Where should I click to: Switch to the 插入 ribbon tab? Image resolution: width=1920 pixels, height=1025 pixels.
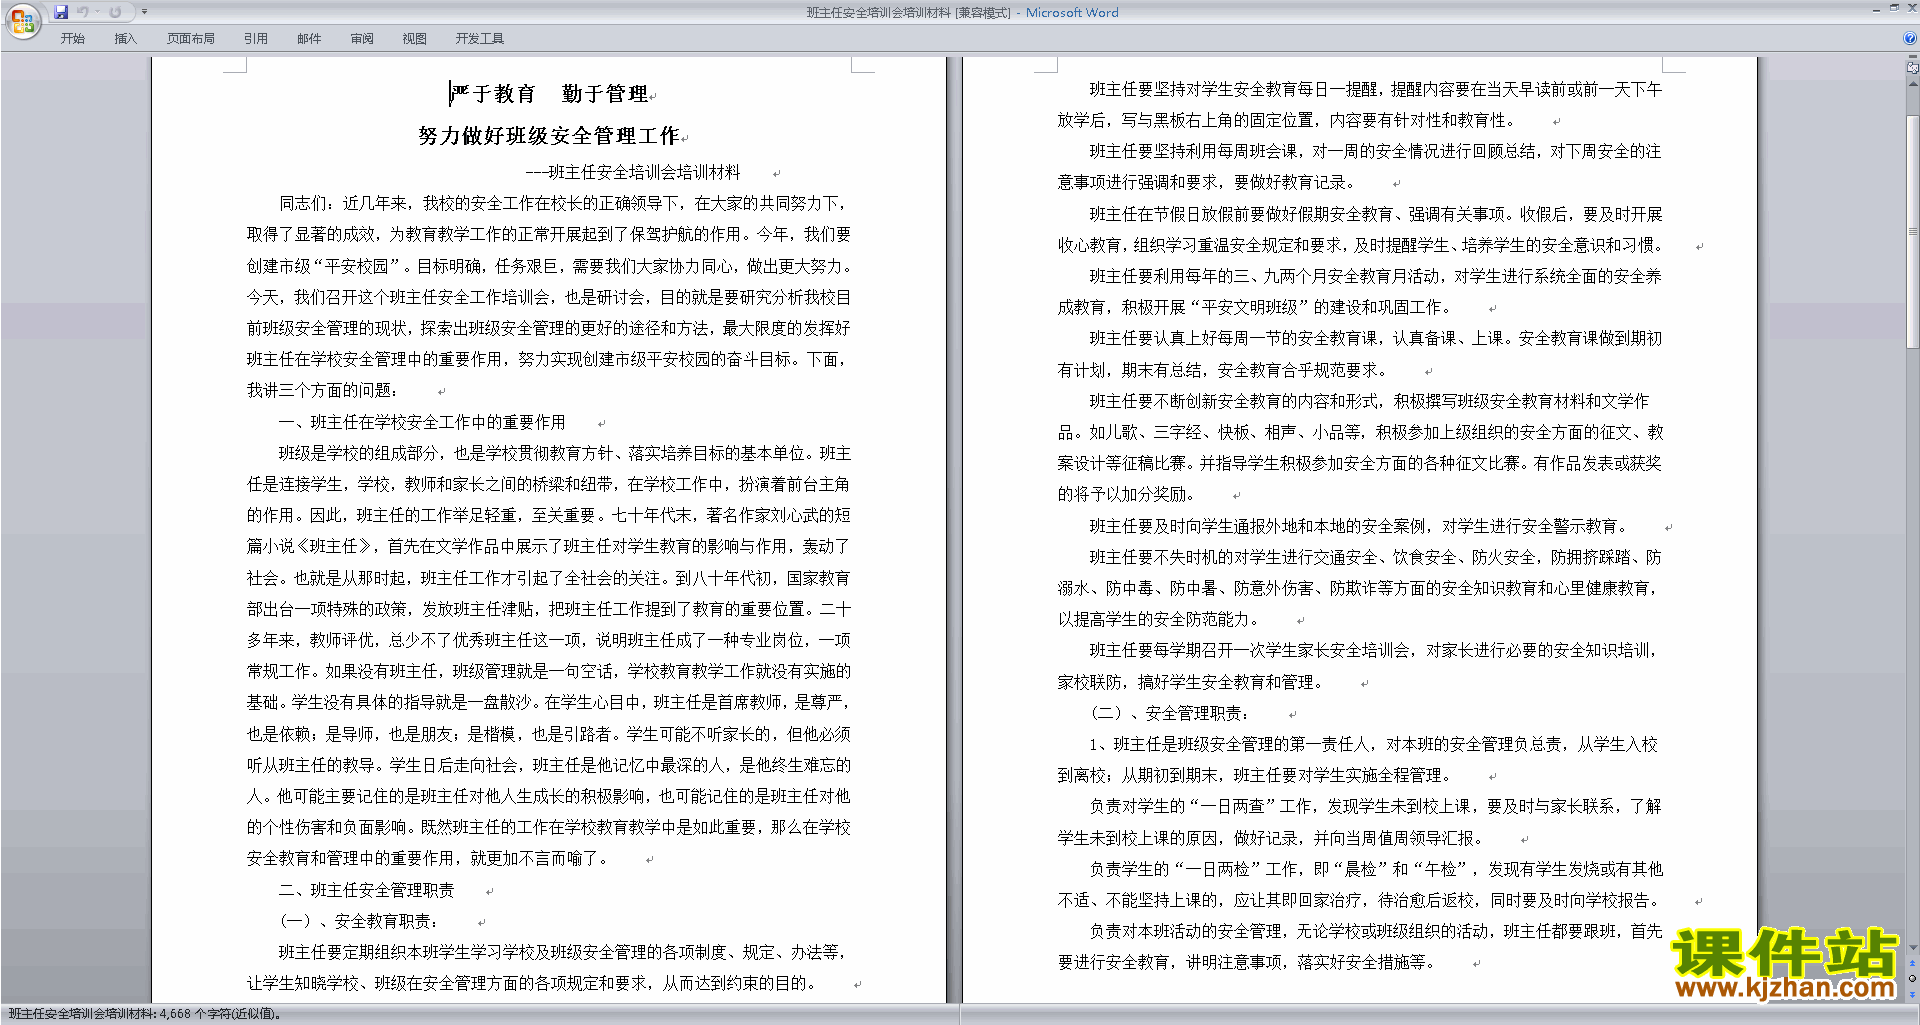pos(125,39)
